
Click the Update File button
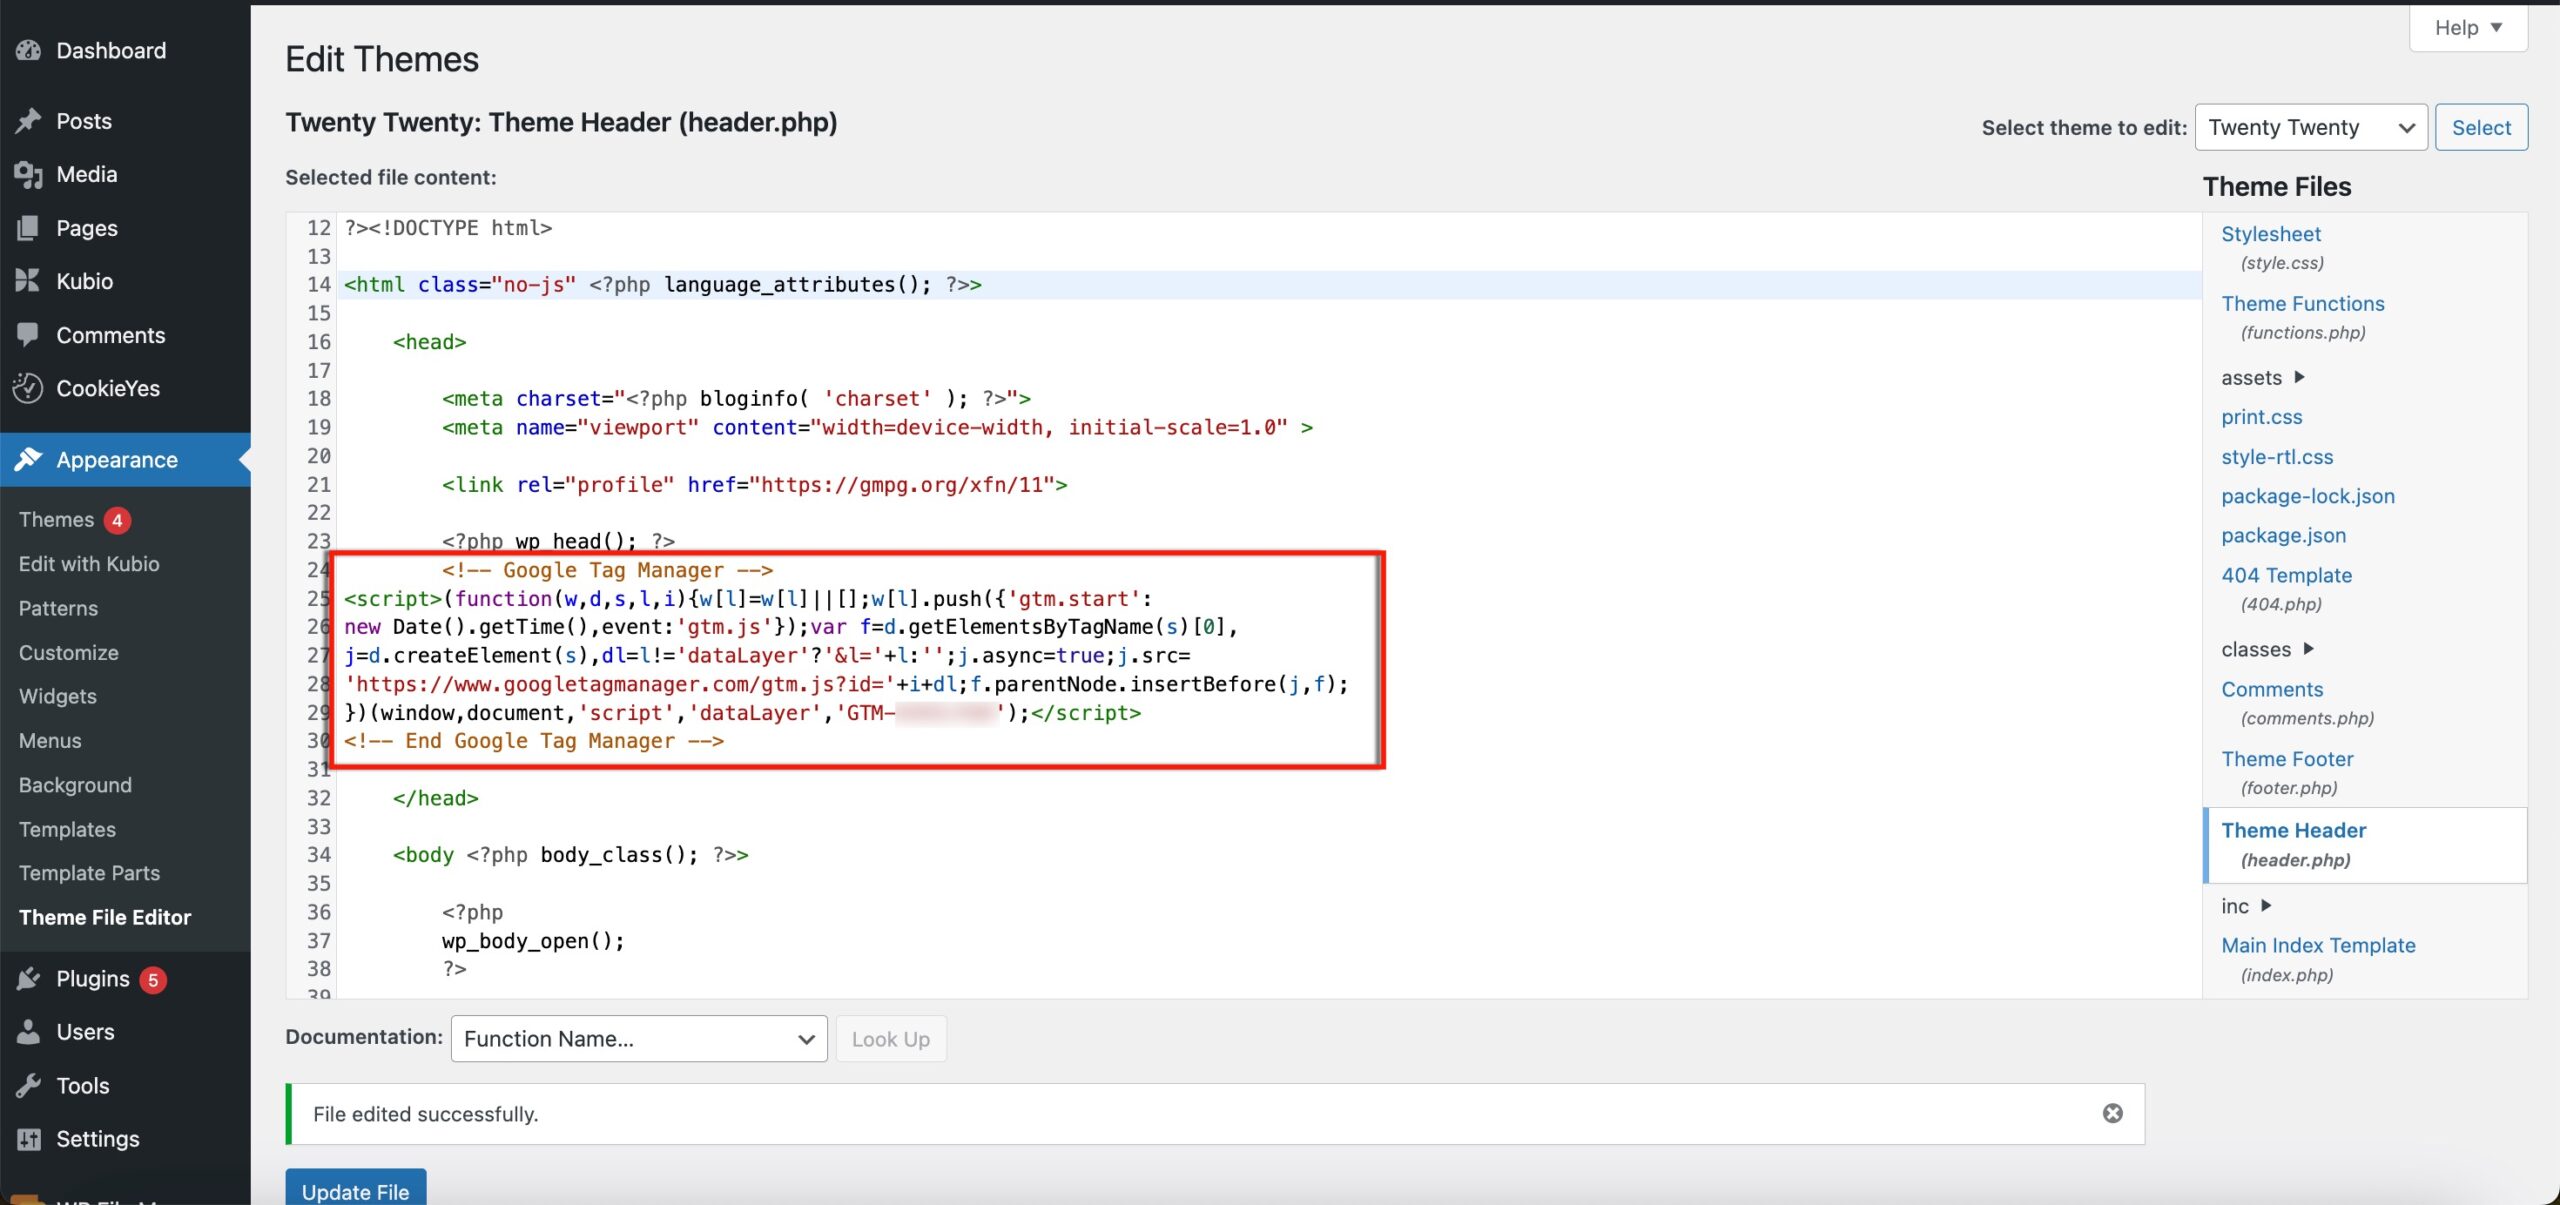pyautogui.click(x=355, y=1192)
